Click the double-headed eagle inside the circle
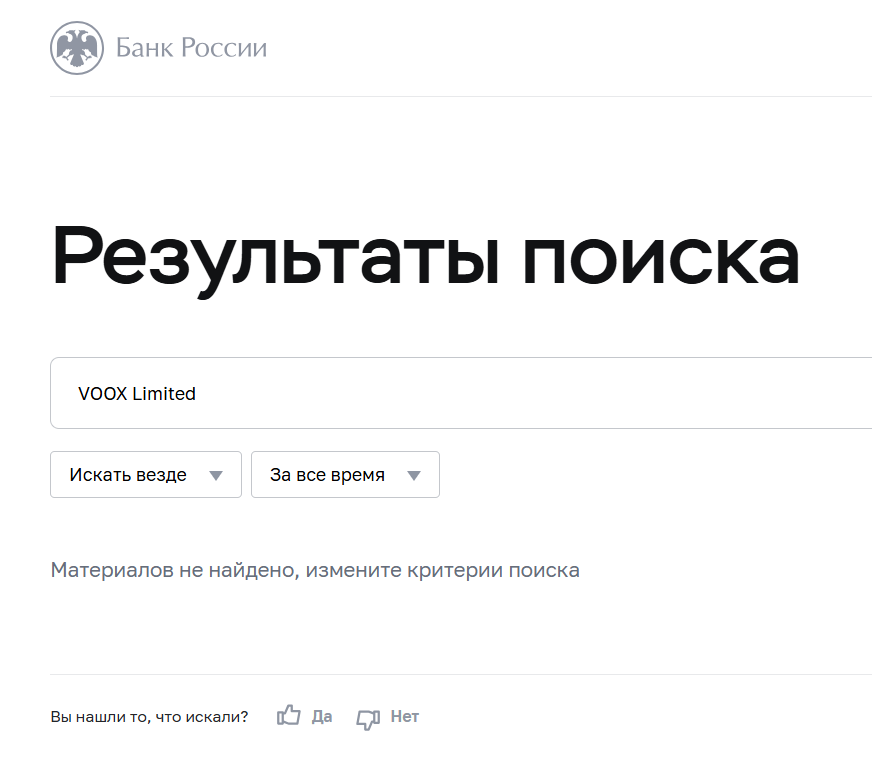The width and height of the screenshot is (872, 760). [x=75, y=47]
